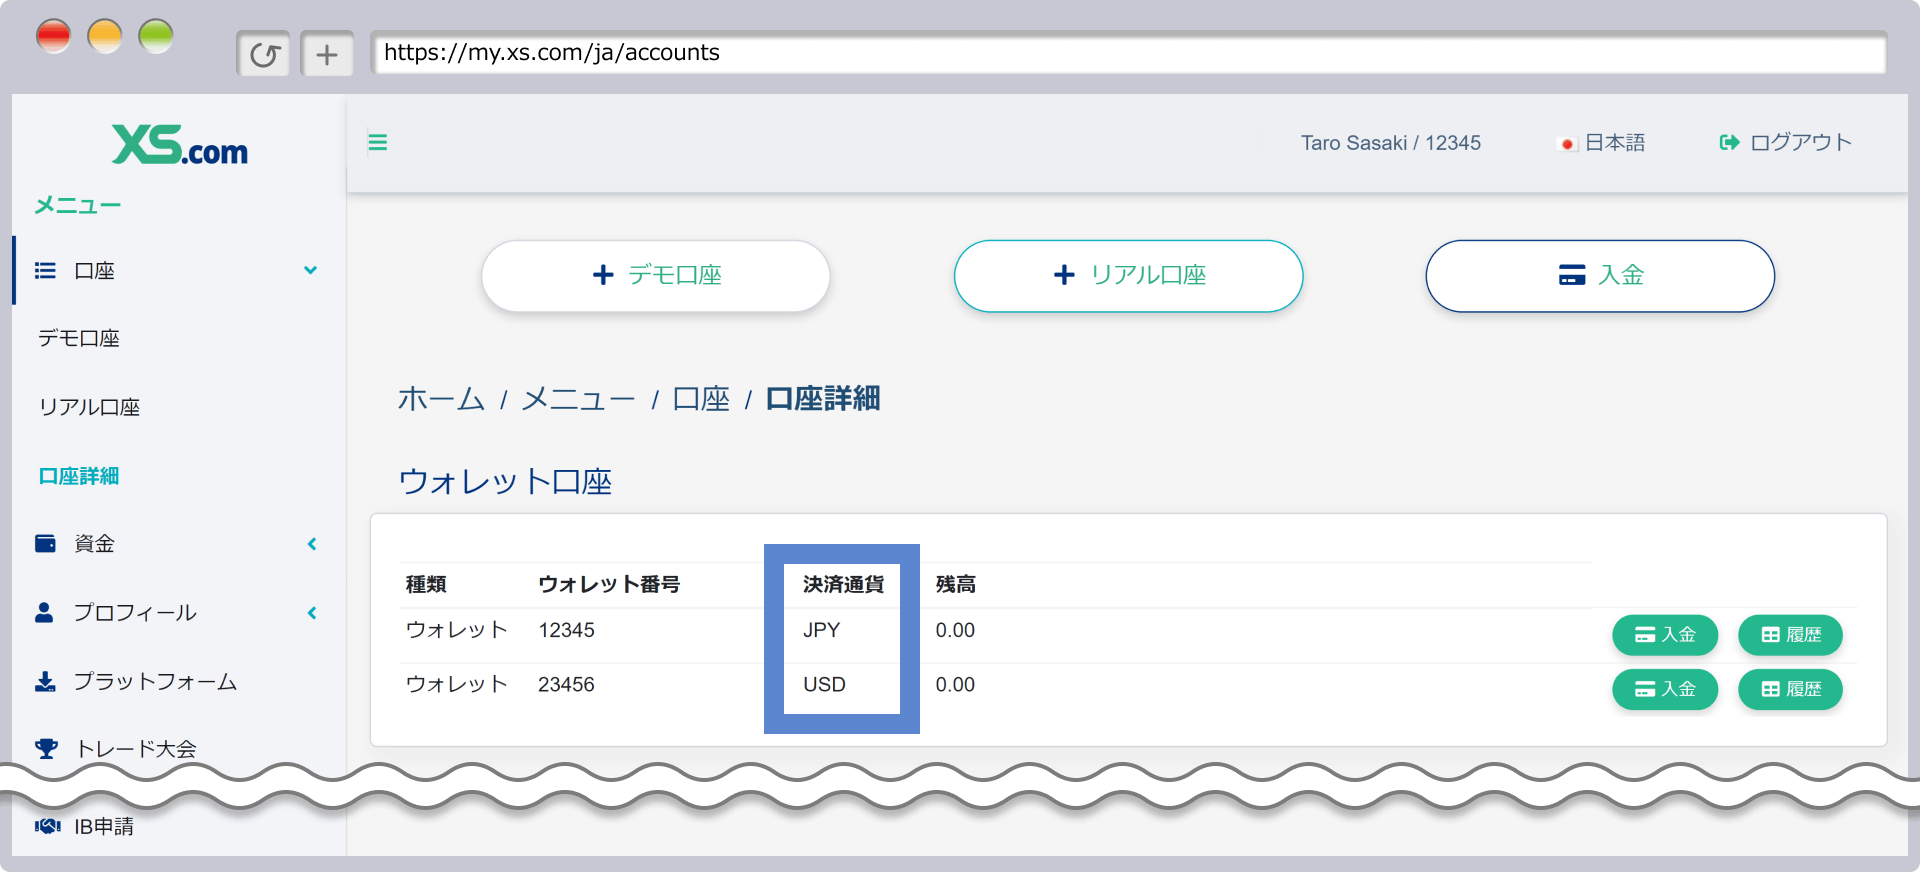Click the USD currency cell
This screenshot has width=1920, height=872.
tap(824, 684)
